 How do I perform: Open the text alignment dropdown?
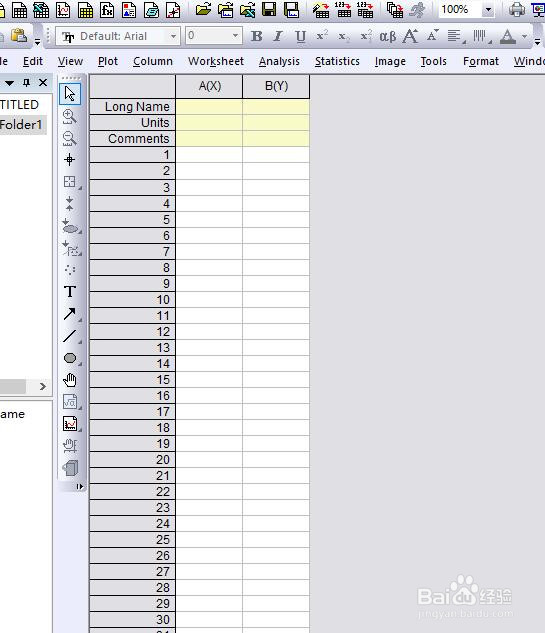(456, 36)
